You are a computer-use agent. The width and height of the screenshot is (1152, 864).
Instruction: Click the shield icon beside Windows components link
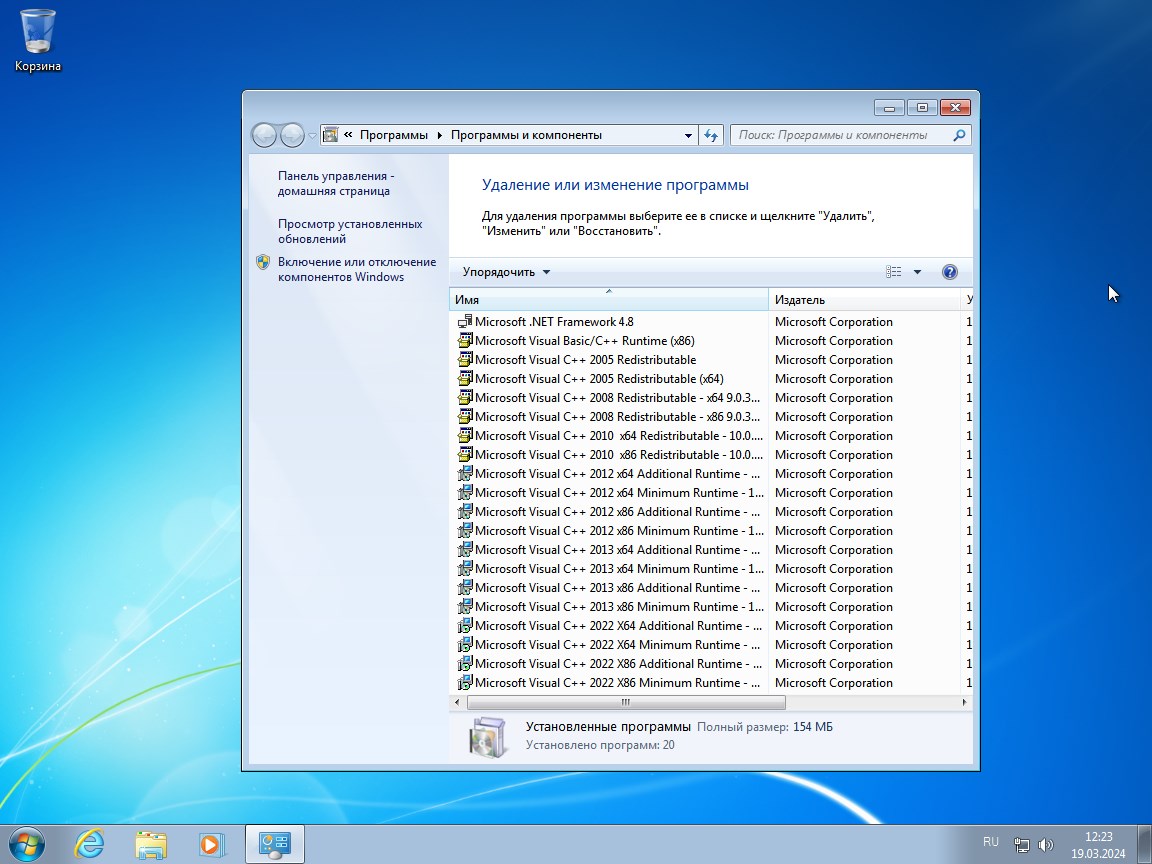(x=263, y=262)
